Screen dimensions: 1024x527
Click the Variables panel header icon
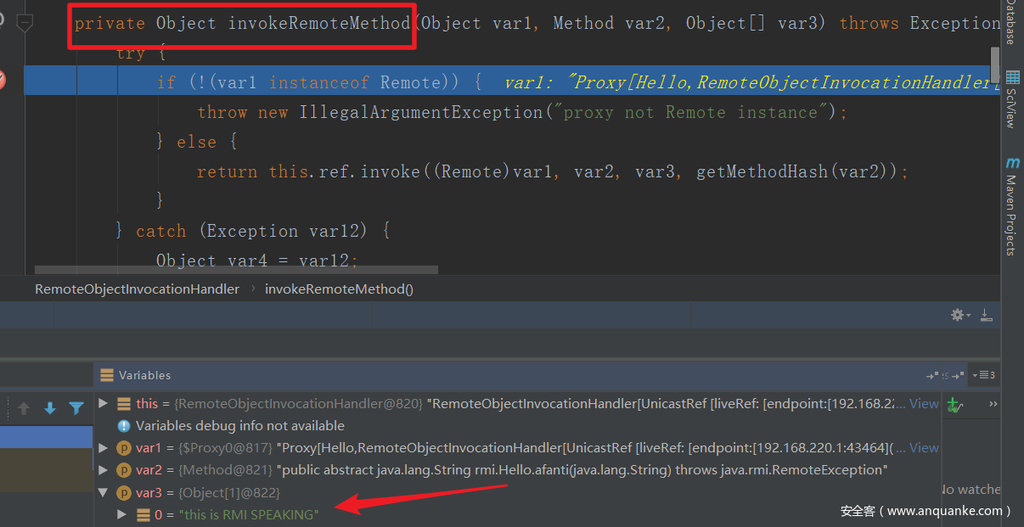[x=106, y=375]
